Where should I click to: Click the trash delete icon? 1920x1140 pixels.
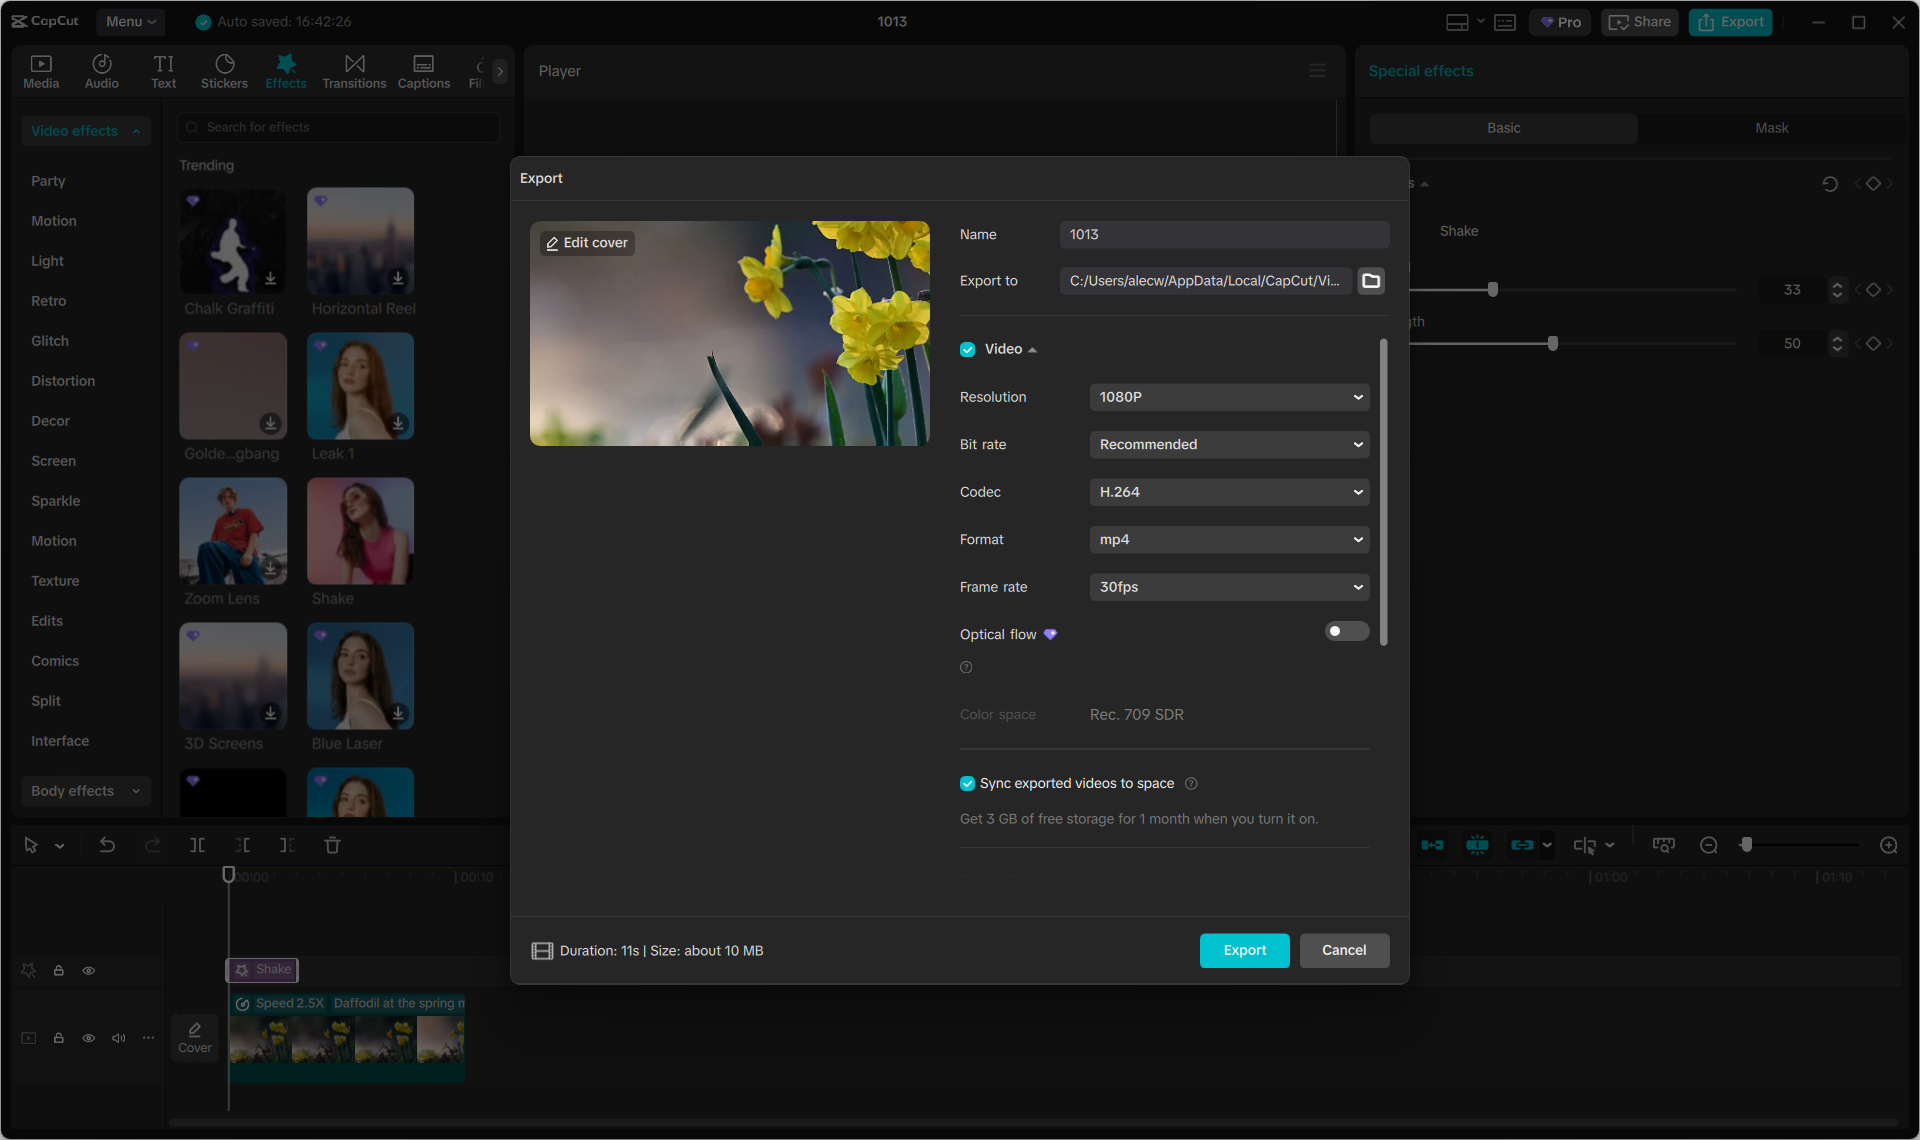point(333,845)
